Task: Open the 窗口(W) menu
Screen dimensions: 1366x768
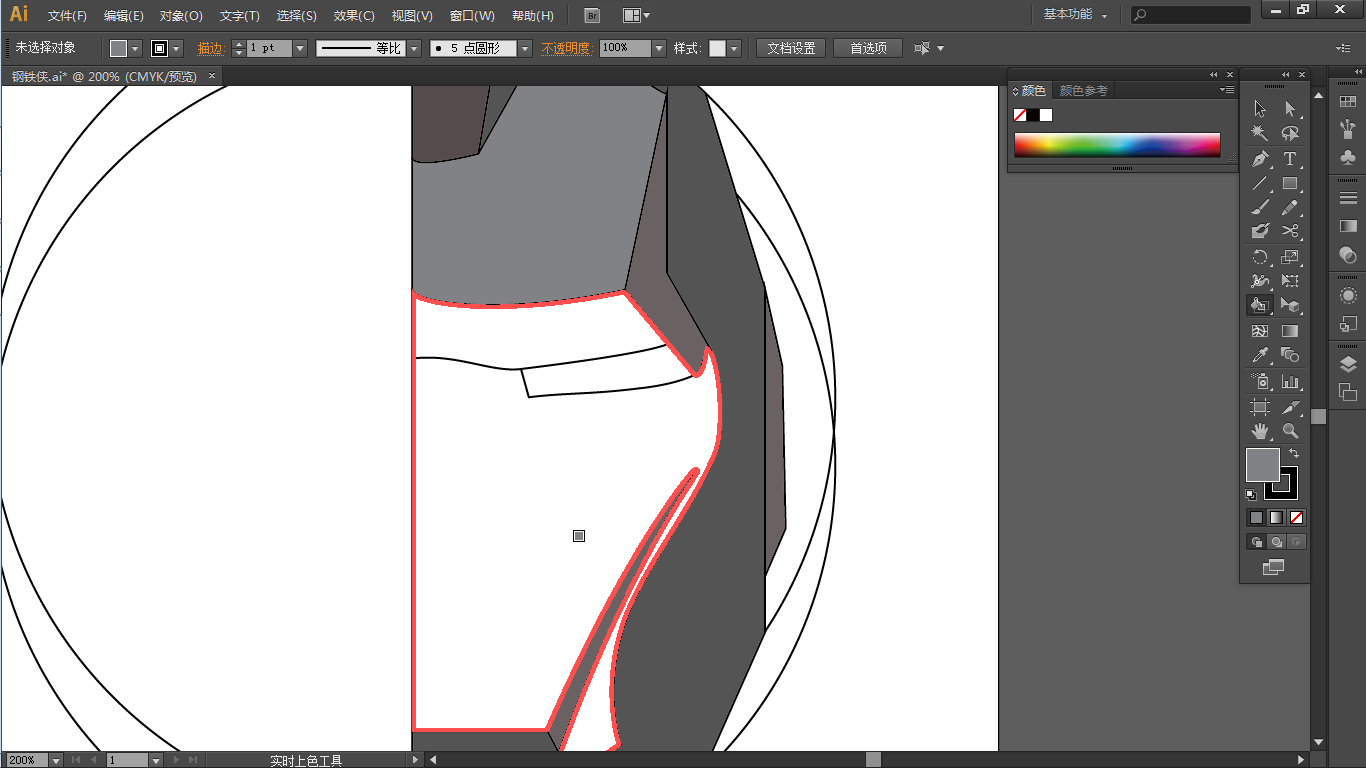Action: (472, 16)
